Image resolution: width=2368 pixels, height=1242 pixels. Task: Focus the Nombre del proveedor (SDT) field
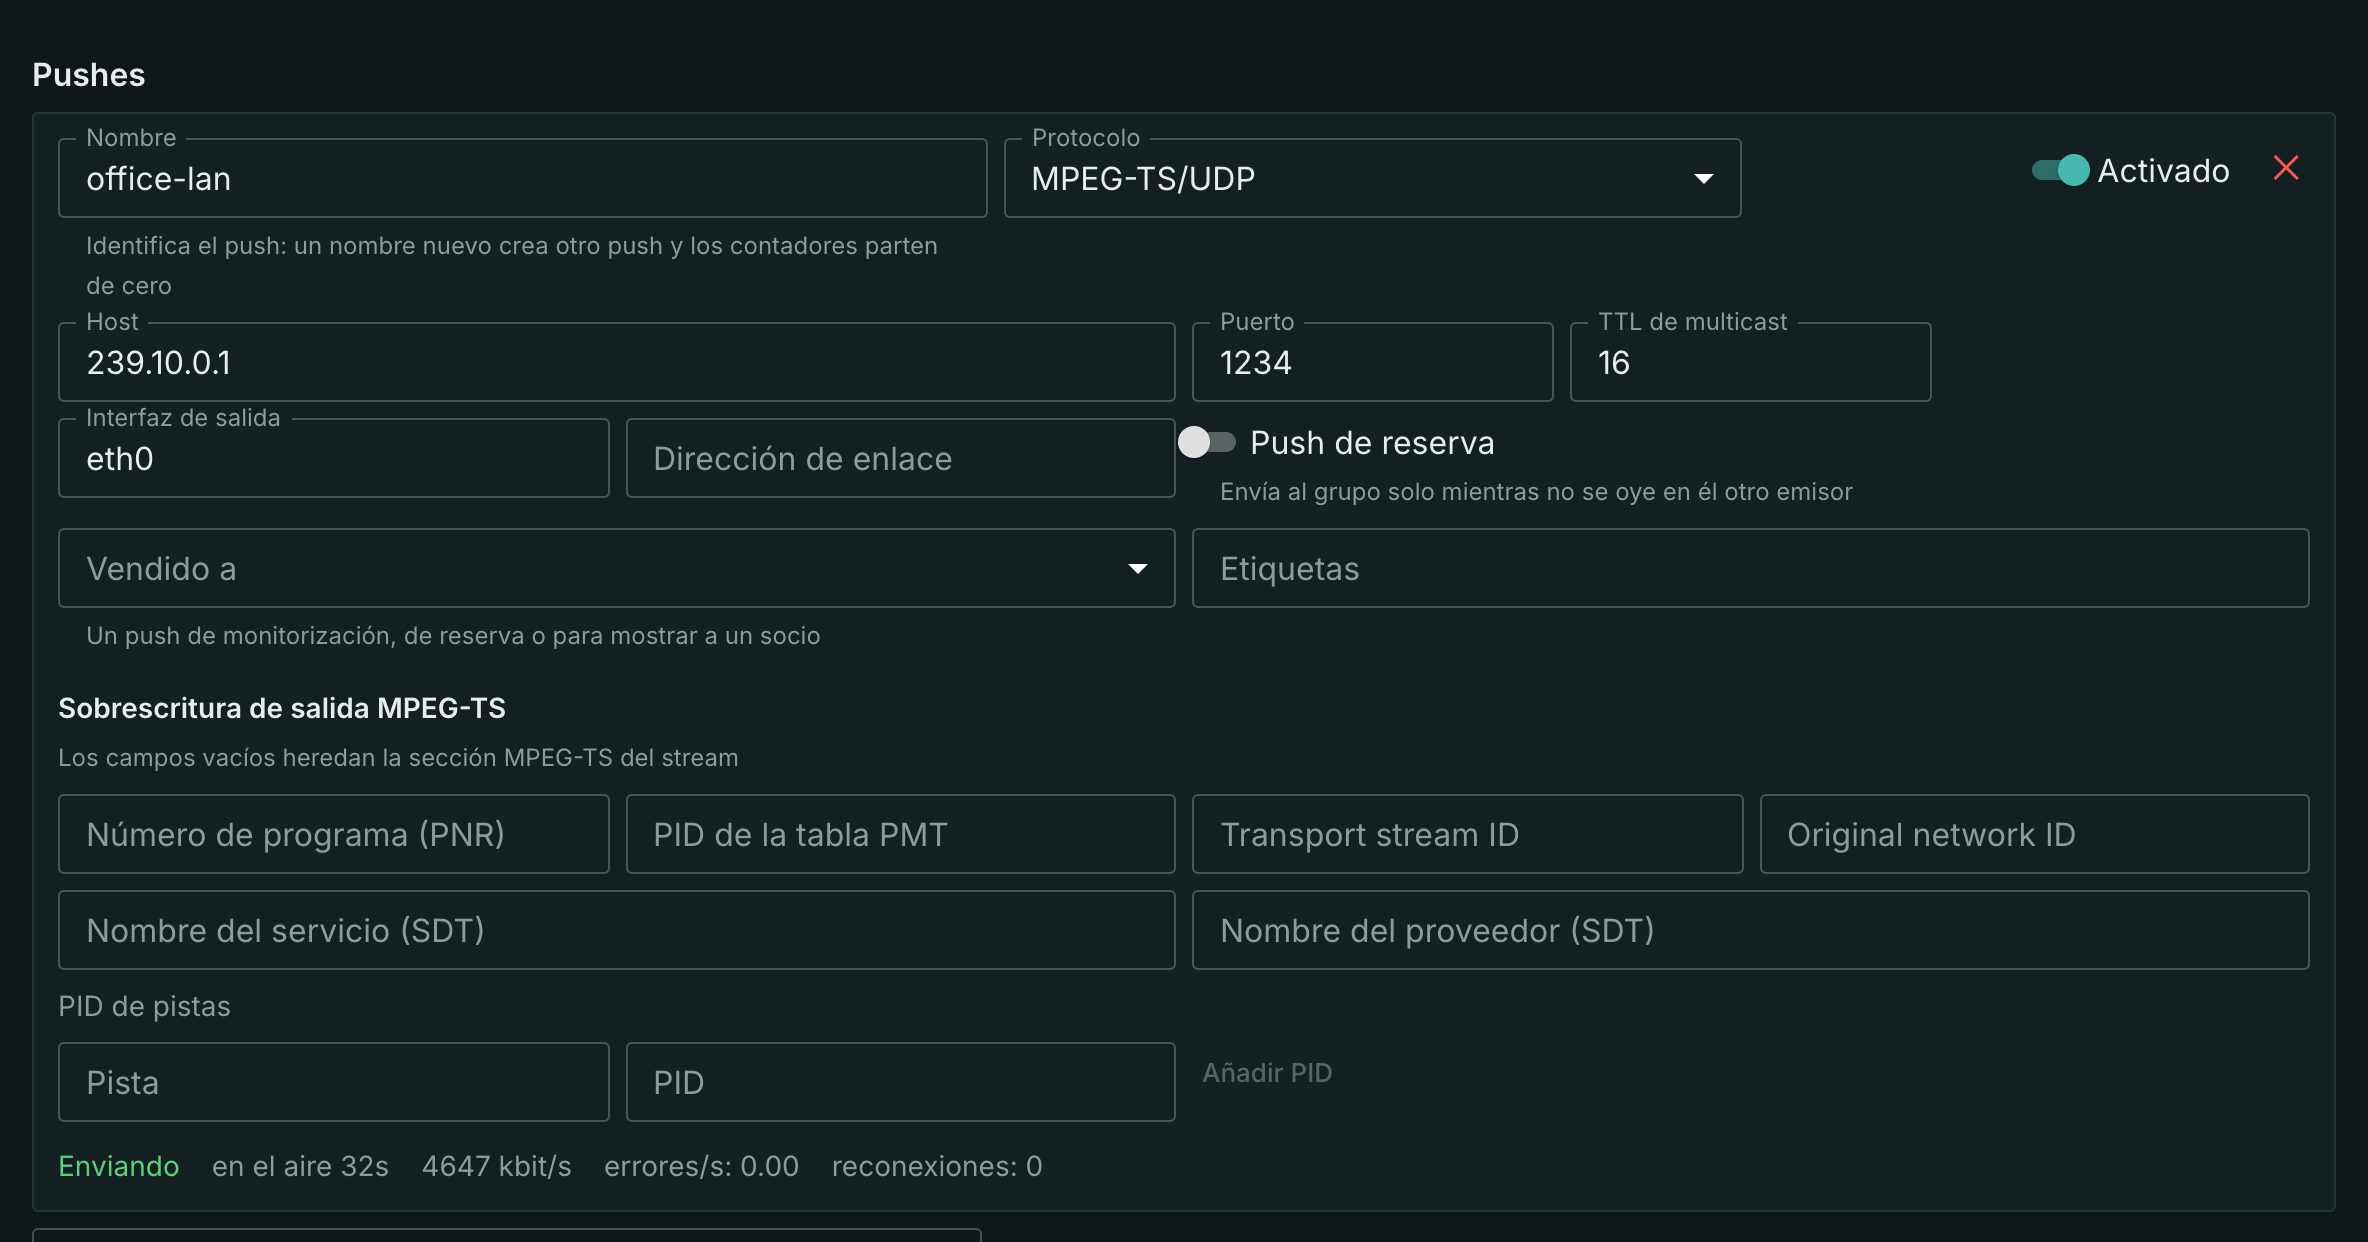pos(1750,930)
